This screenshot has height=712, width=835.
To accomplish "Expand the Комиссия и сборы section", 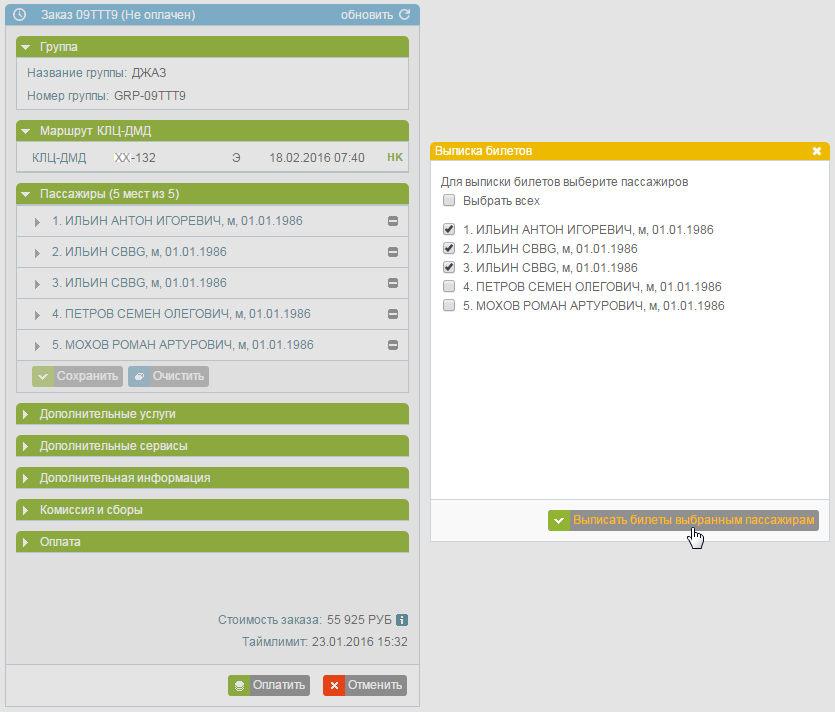I will 212,510.
